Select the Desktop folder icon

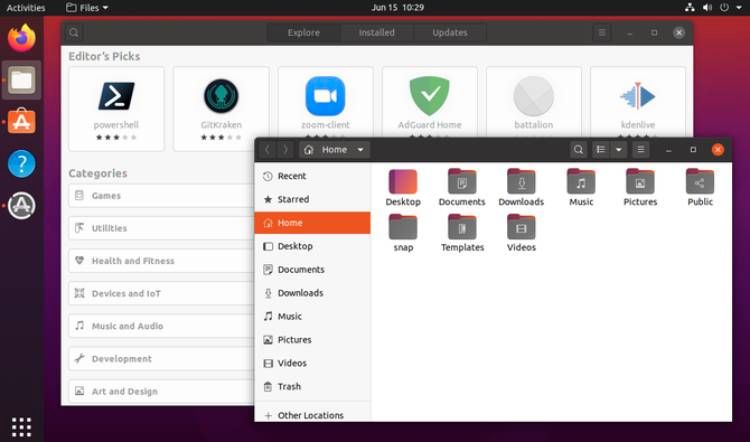coord(403,182)
